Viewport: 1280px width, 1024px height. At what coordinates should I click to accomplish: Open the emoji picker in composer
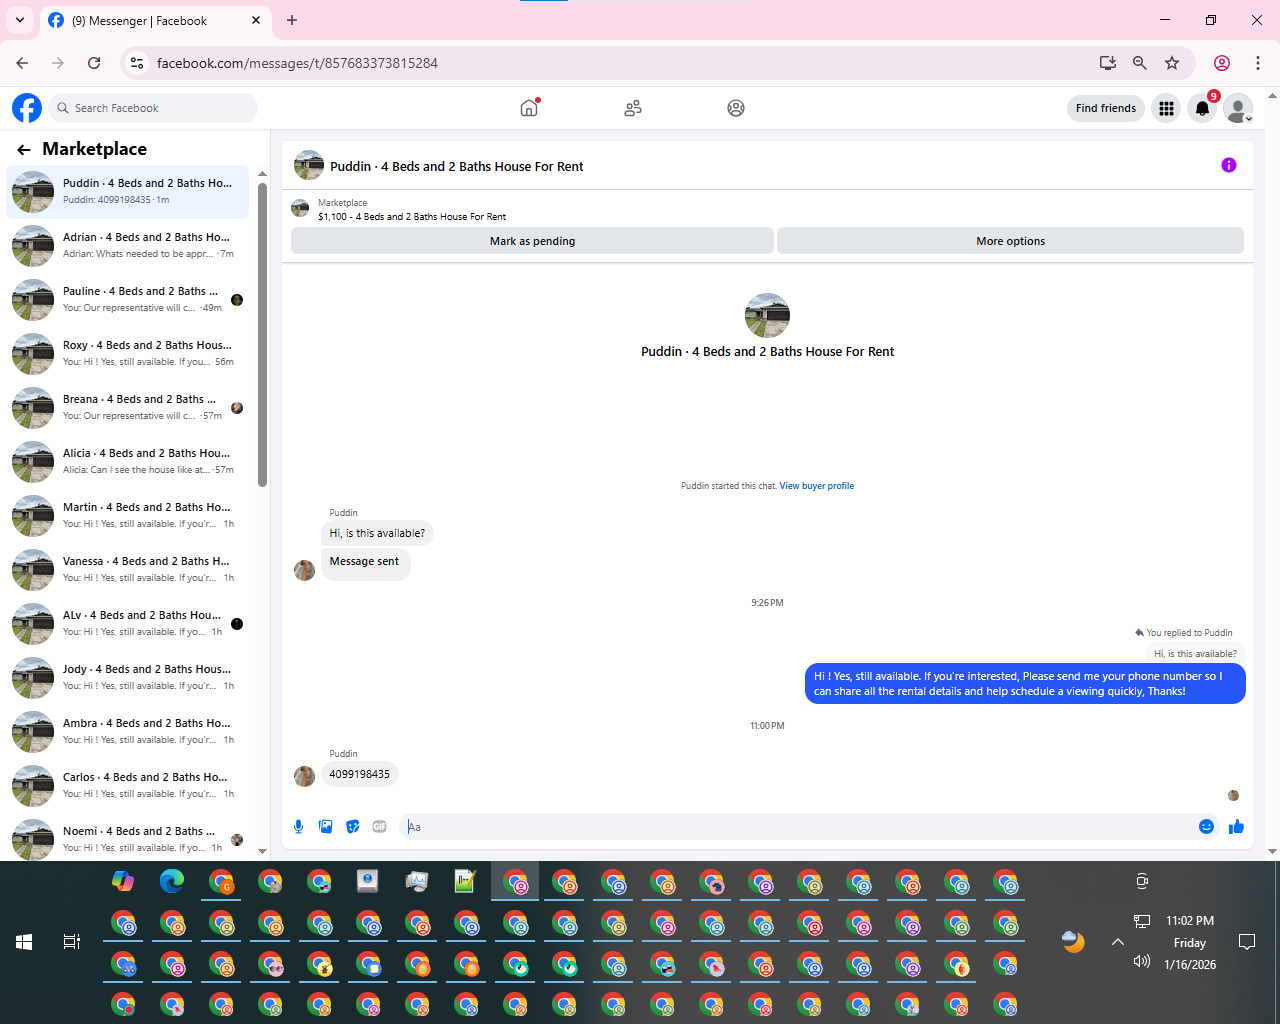1206,827
